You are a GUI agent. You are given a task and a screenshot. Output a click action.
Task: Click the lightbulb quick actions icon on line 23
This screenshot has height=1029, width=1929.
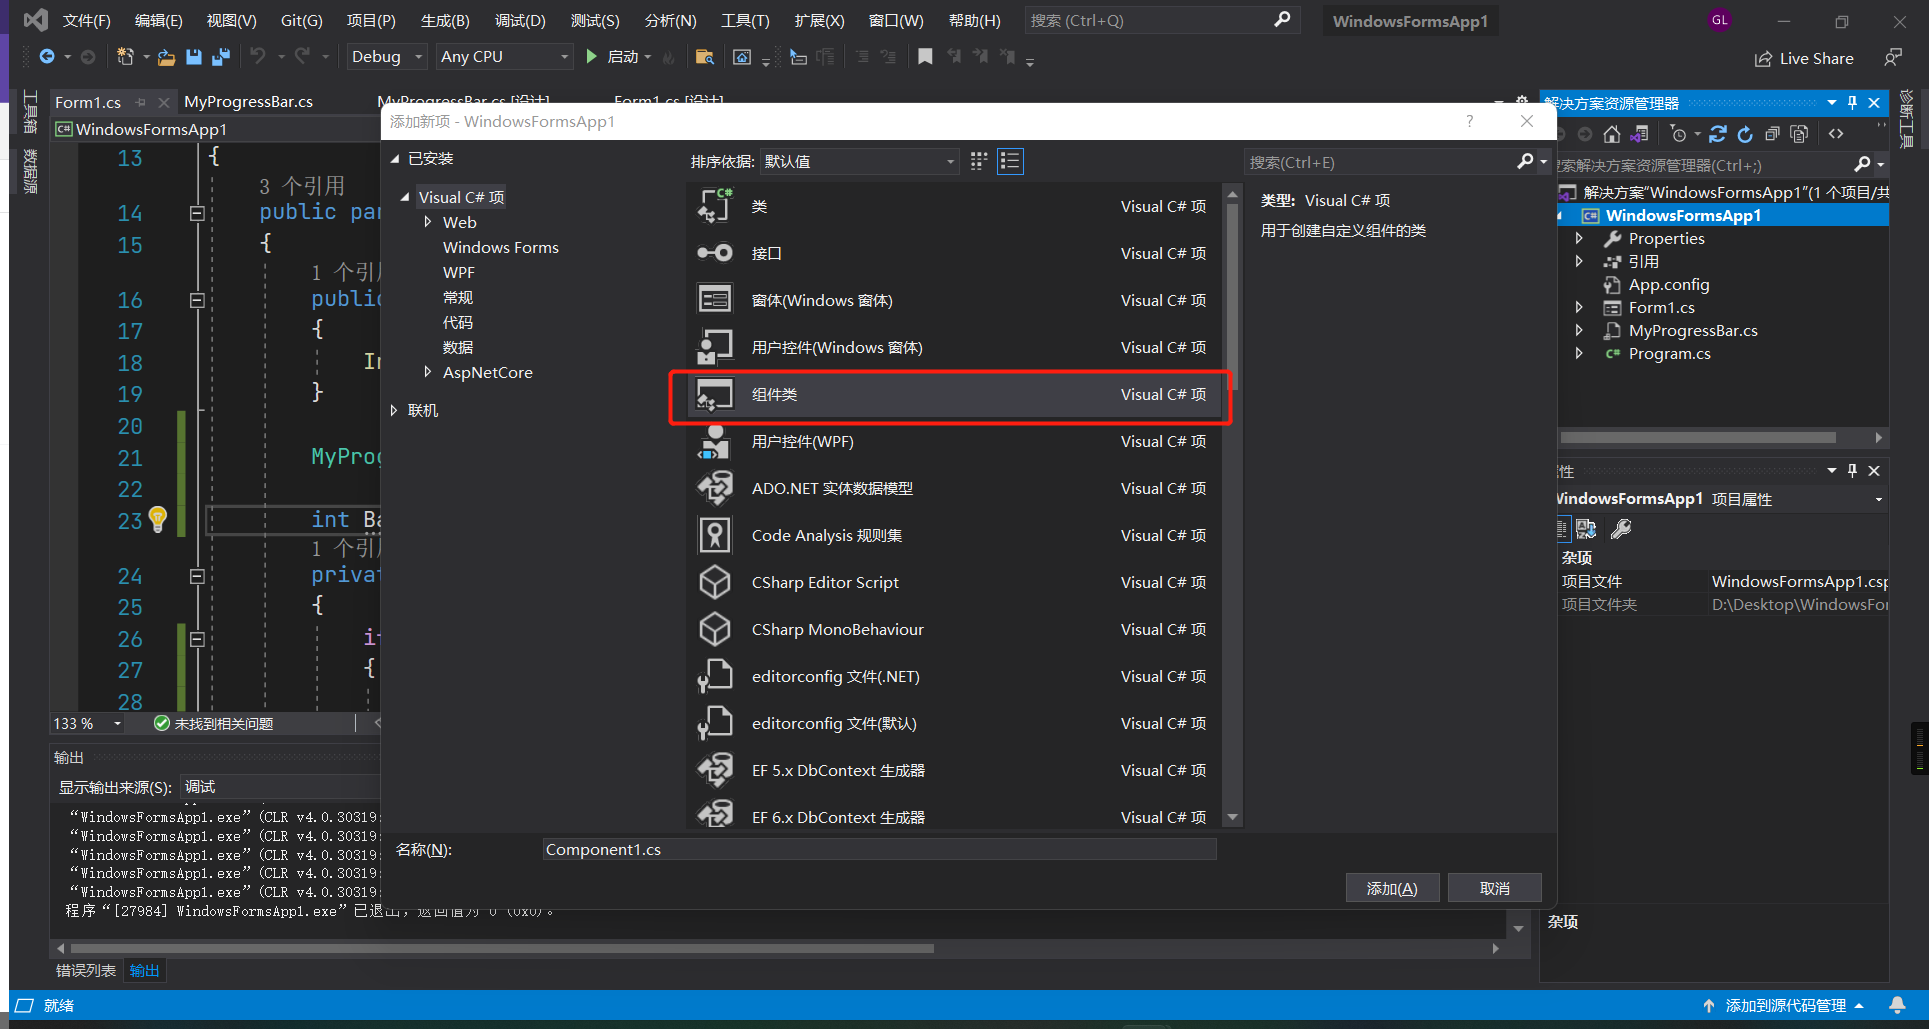[x=158, y=518]
